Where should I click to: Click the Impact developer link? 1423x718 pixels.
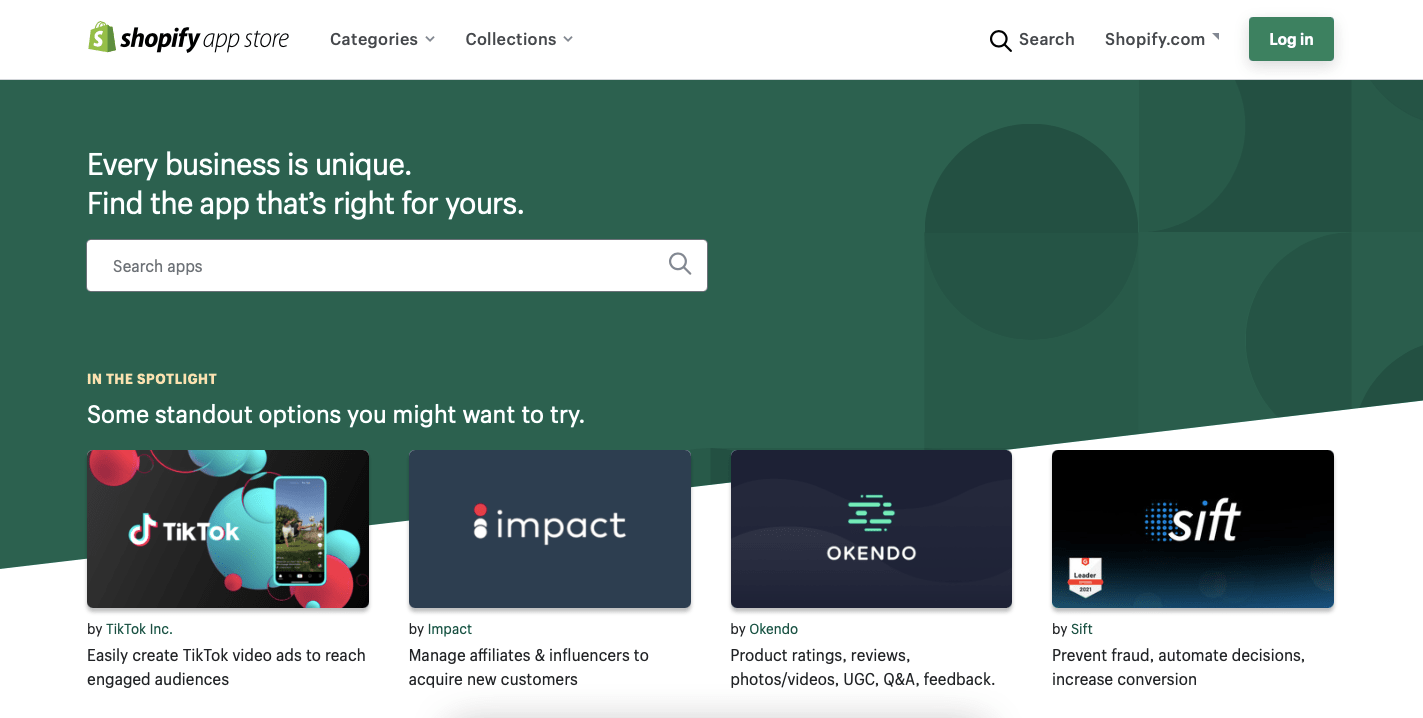pos(450,629)
